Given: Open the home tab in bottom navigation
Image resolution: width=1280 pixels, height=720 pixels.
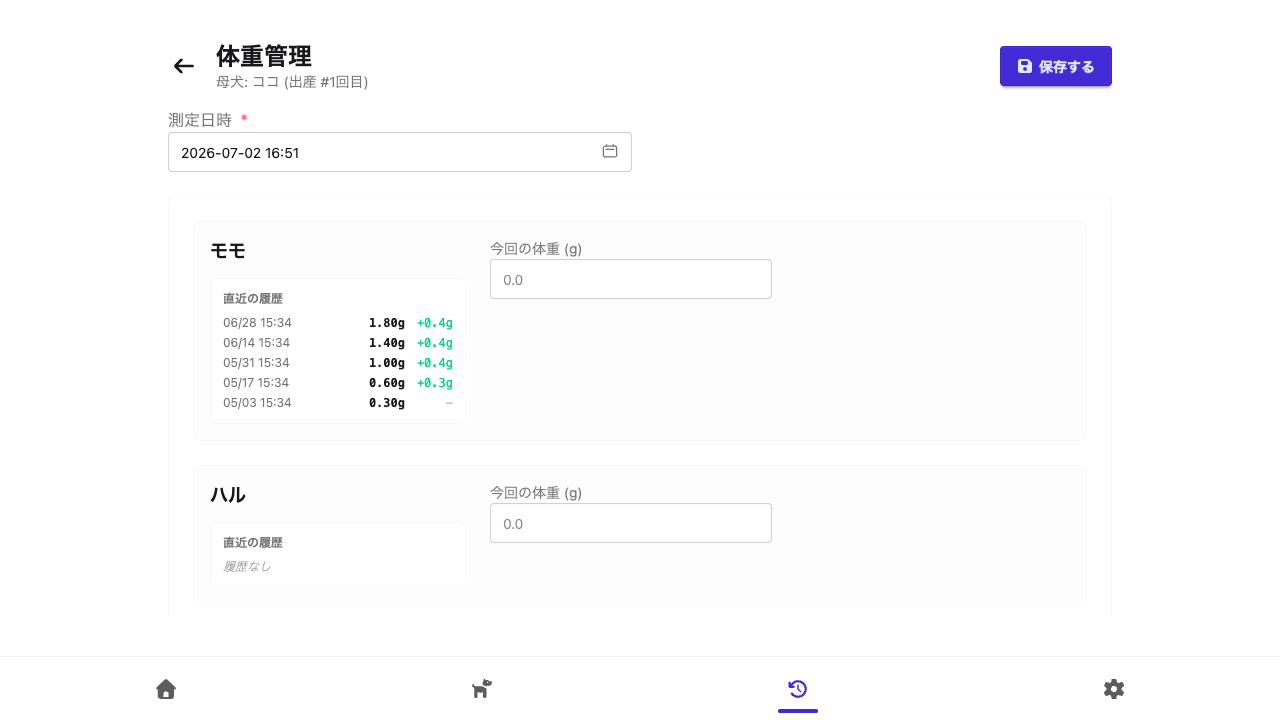Looking at the screenshot, I should point(166,689).
